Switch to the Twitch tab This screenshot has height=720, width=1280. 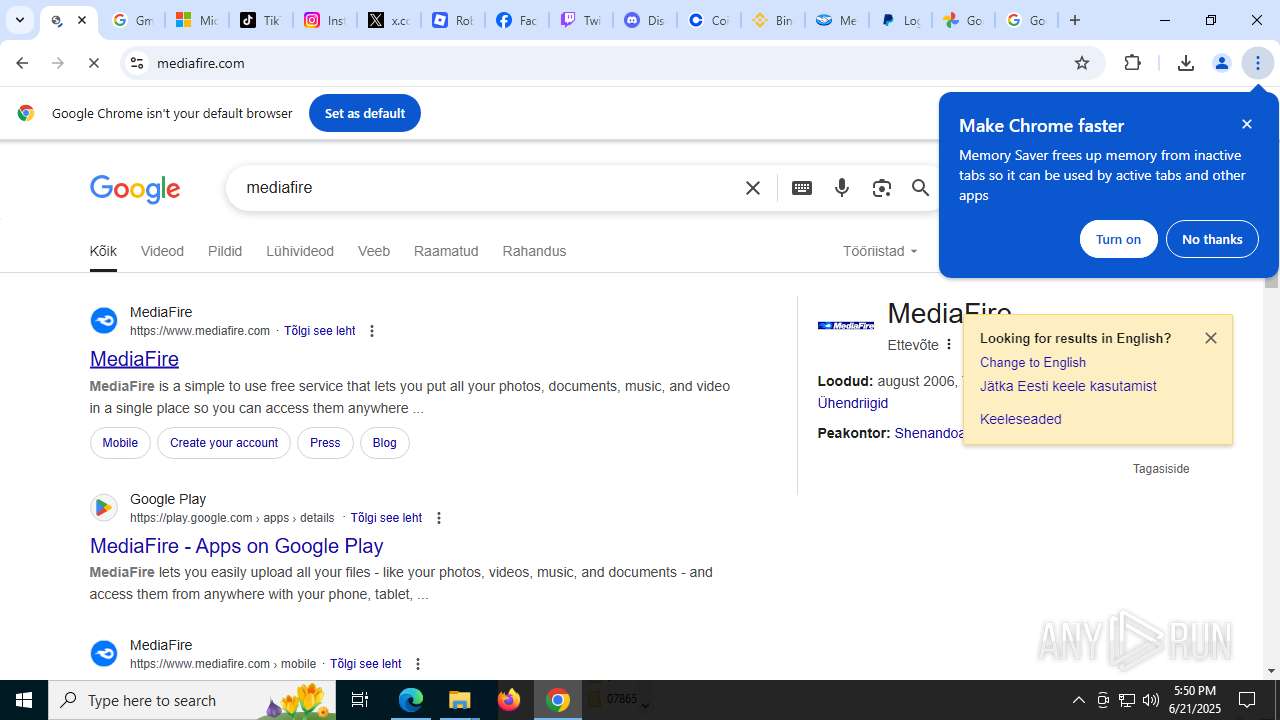pos(580,20)
